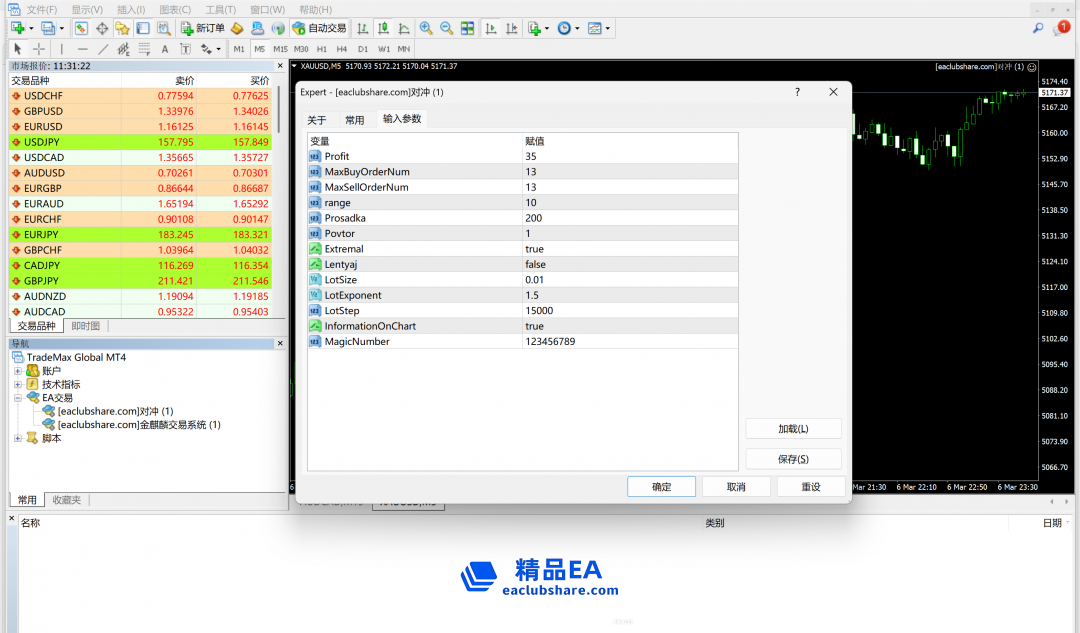Expand the 技术指标 tree node
The height and width of the screenshot is (633, 1080).
pyautogui.click(x=18, y=384)
